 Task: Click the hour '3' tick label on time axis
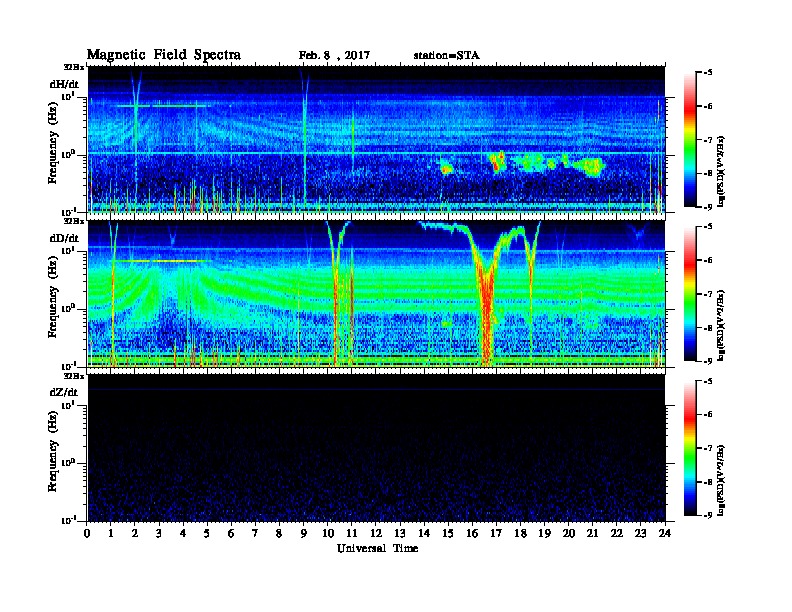click(159, 533)
